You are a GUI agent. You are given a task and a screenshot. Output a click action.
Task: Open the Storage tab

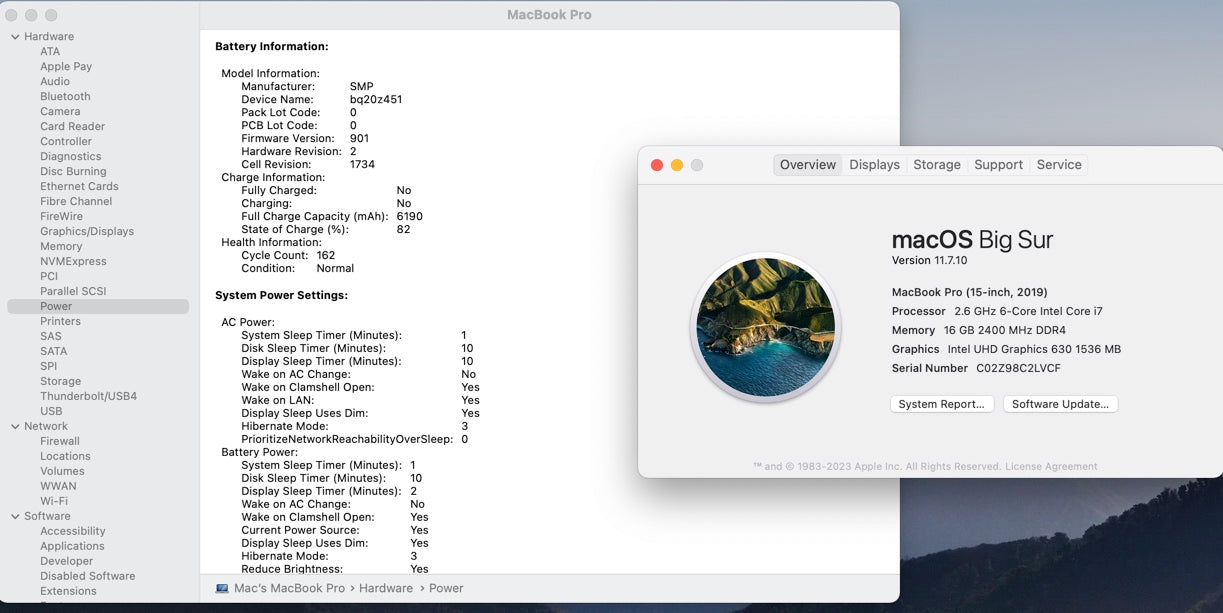[x=936, y=165]
